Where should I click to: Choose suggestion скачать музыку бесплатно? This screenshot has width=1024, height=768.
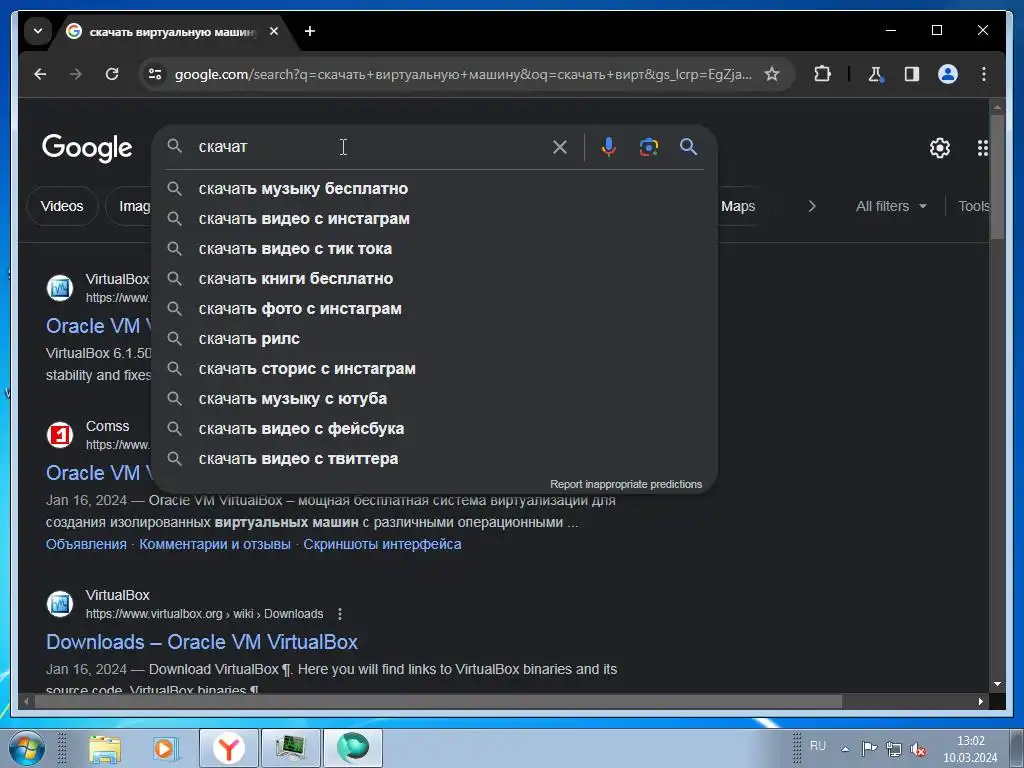(434, 189)
